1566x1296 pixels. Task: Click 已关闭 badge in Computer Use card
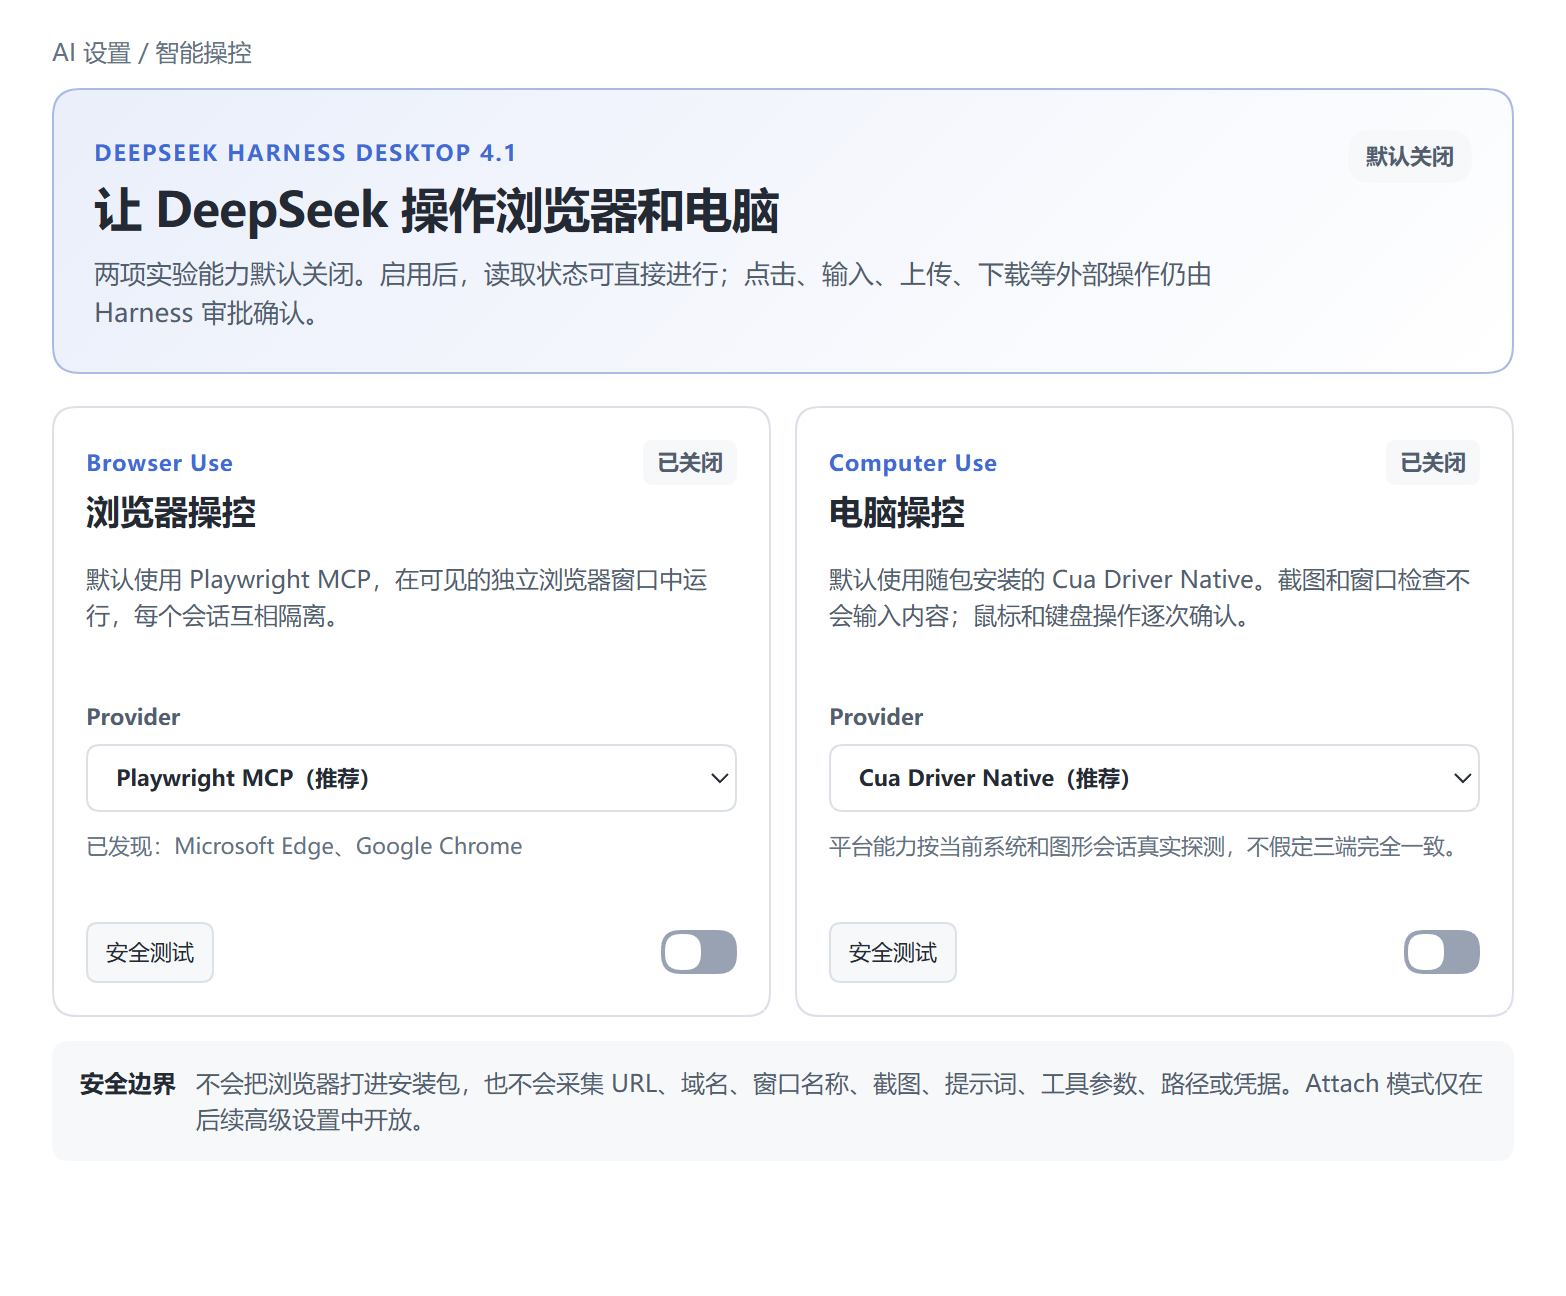(1433, 463)
